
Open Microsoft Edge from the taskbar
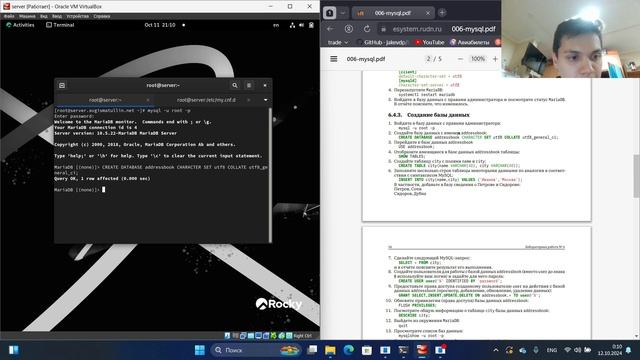pos(349,350)
